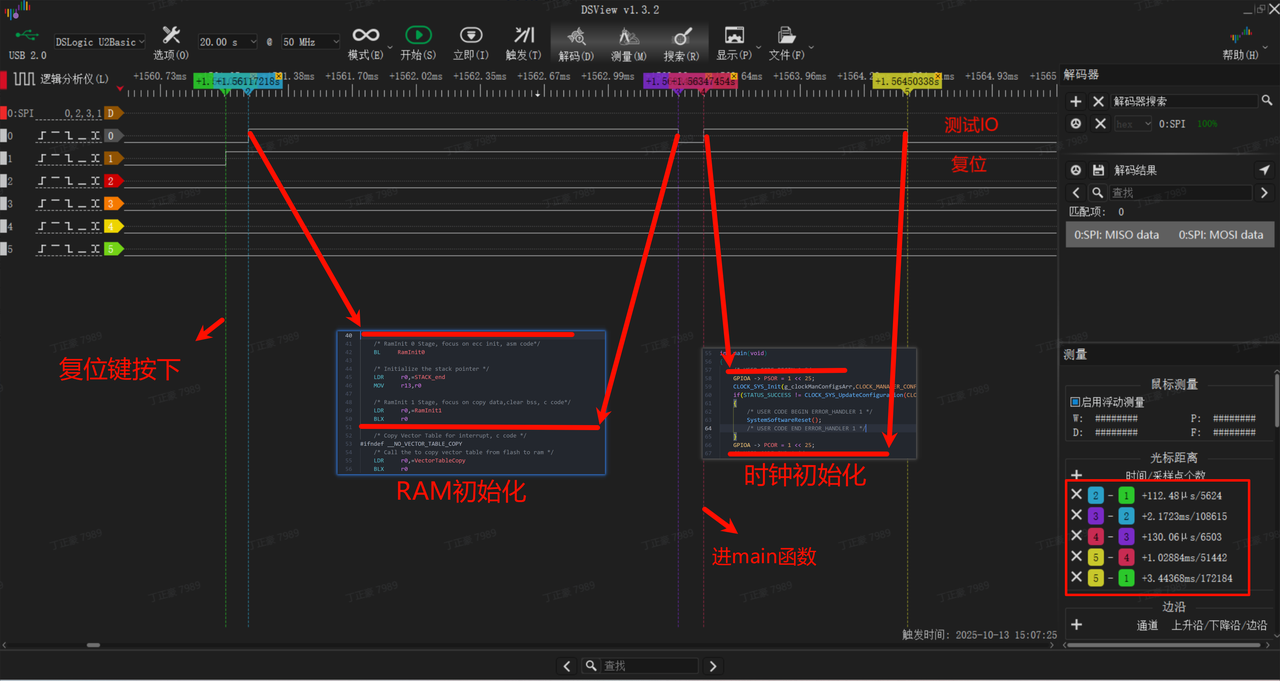Click the 立即 (Instant) capture icon

pyautogui.click(x=470, y=38)
